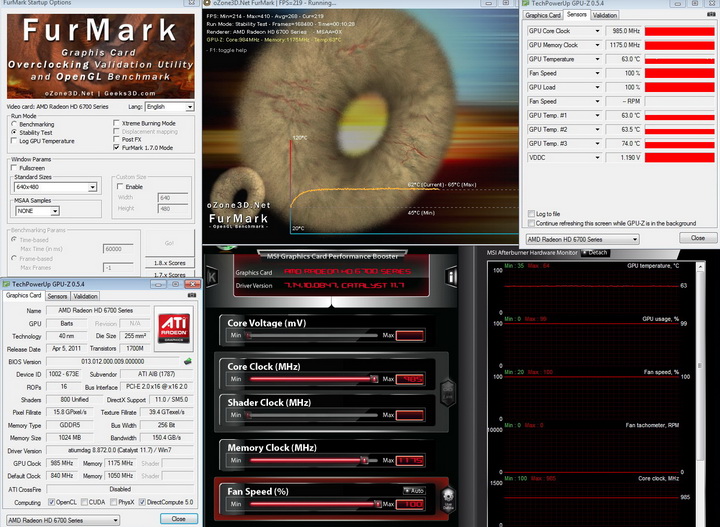
Task: Expand the first Fan Speed sensor dropdown
Action: click(x=597, y=73)
